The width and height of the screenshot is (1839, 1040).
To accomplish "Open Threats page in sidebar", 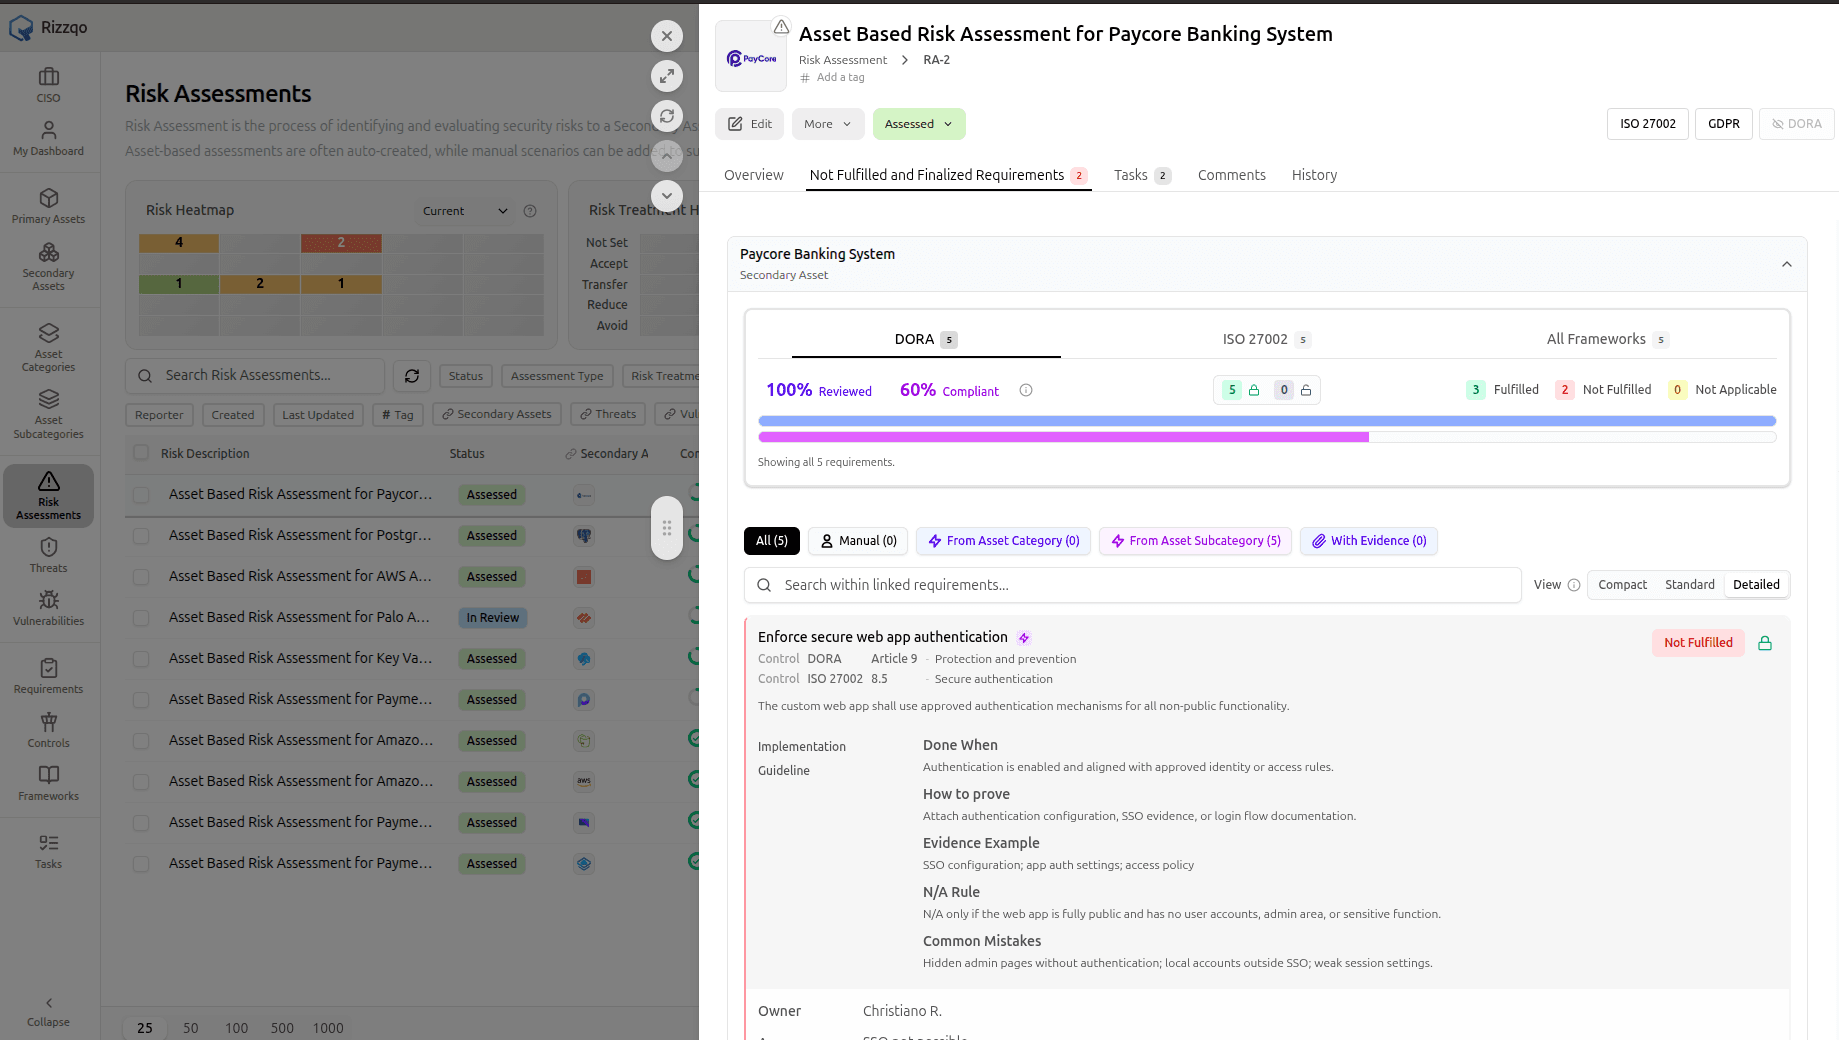I will (48, 555).
